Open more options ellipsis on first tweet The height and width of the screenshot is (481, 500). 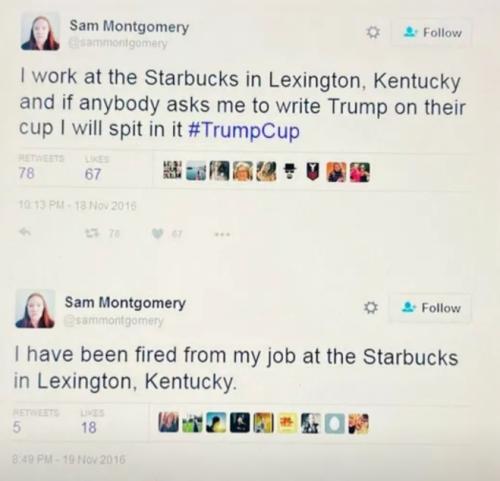222,235
